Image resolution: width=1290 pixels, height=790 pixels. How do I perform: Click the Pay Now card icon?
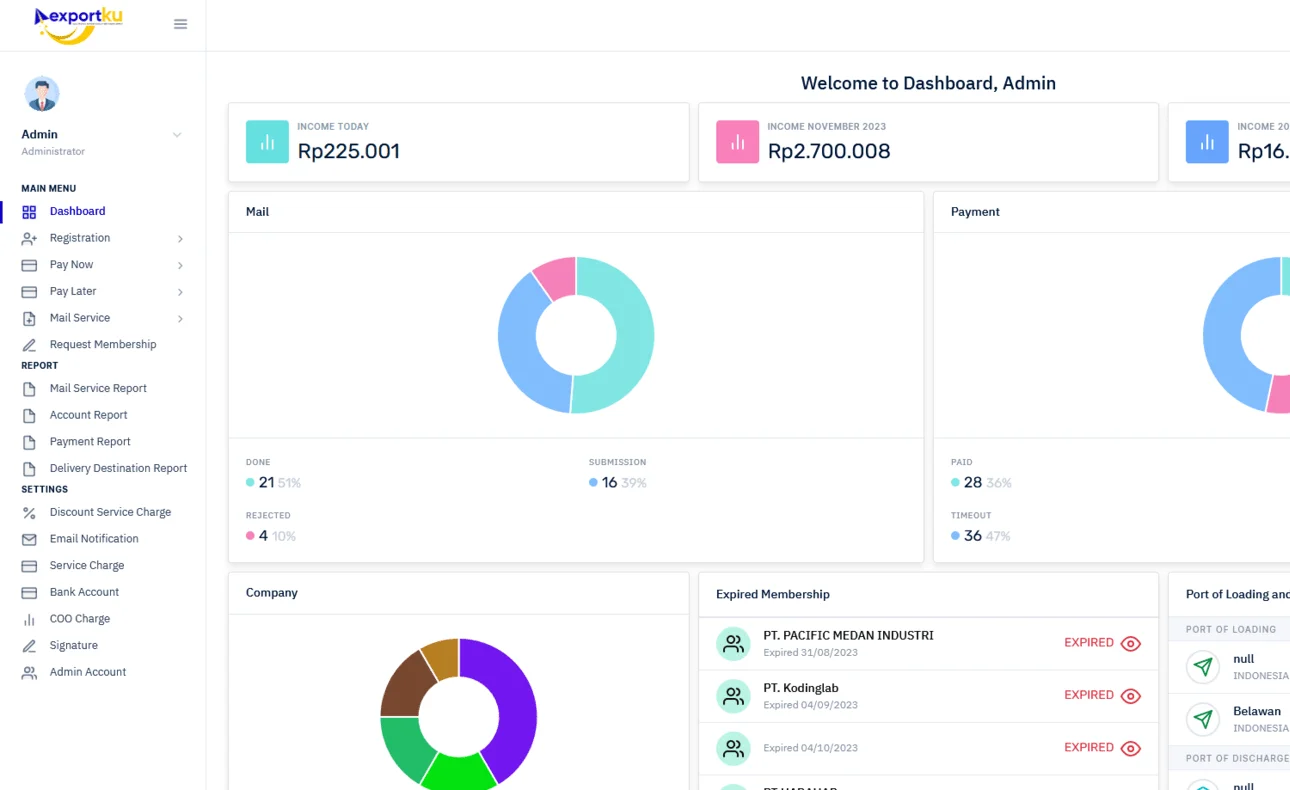pos(29,265)
